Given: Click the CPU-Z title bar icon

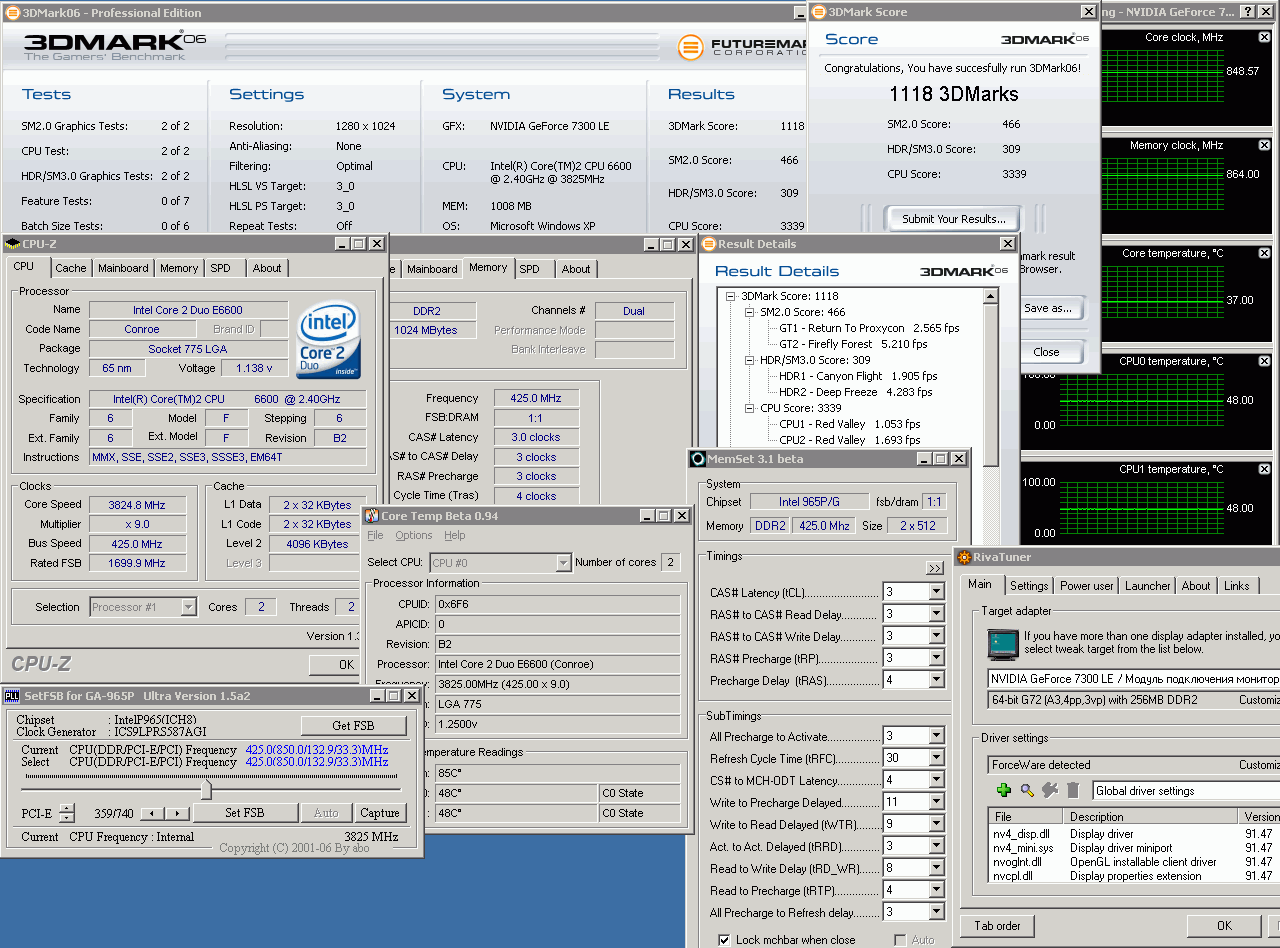Looking at the screenshot, I should point(13,244).
